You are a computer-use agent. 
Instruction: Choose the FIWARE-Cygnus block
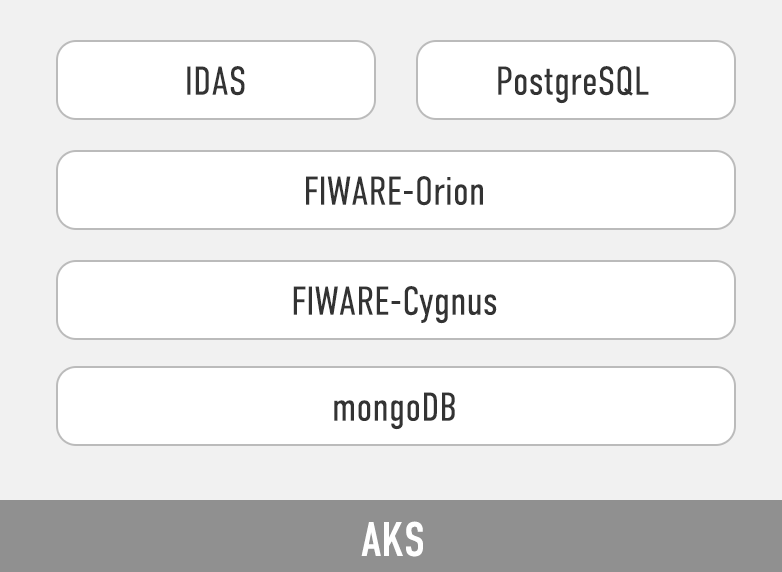pos(396,300)
